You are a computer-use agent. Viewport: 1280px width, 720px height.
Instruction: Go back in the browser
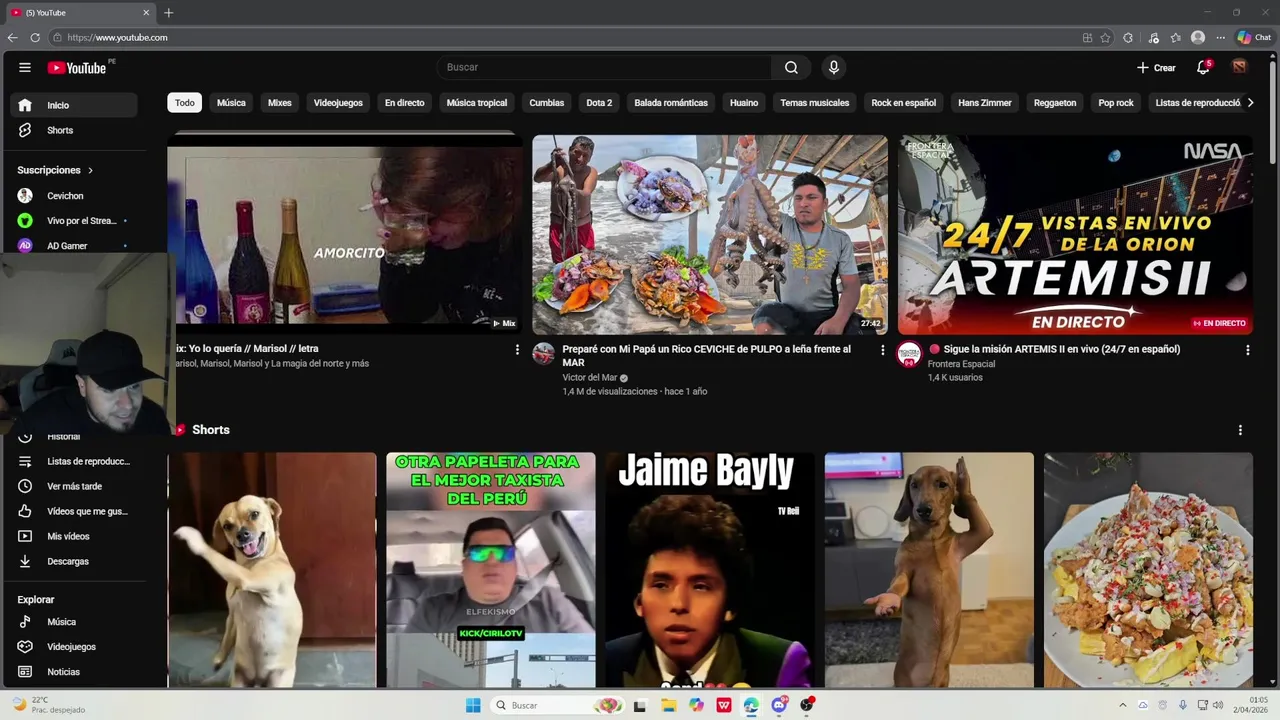[12, 37]
